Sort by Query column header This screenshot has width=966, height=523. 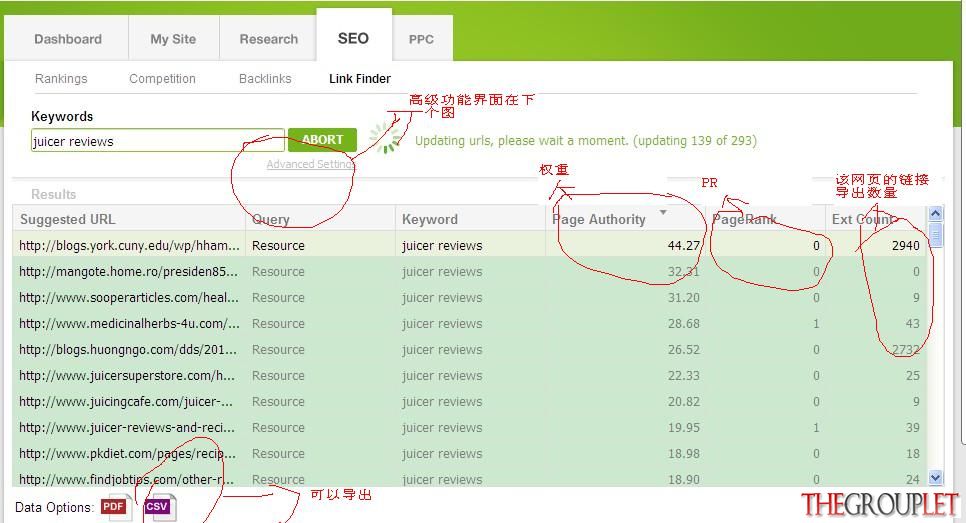pyautogui.click(x=320, y=219)
